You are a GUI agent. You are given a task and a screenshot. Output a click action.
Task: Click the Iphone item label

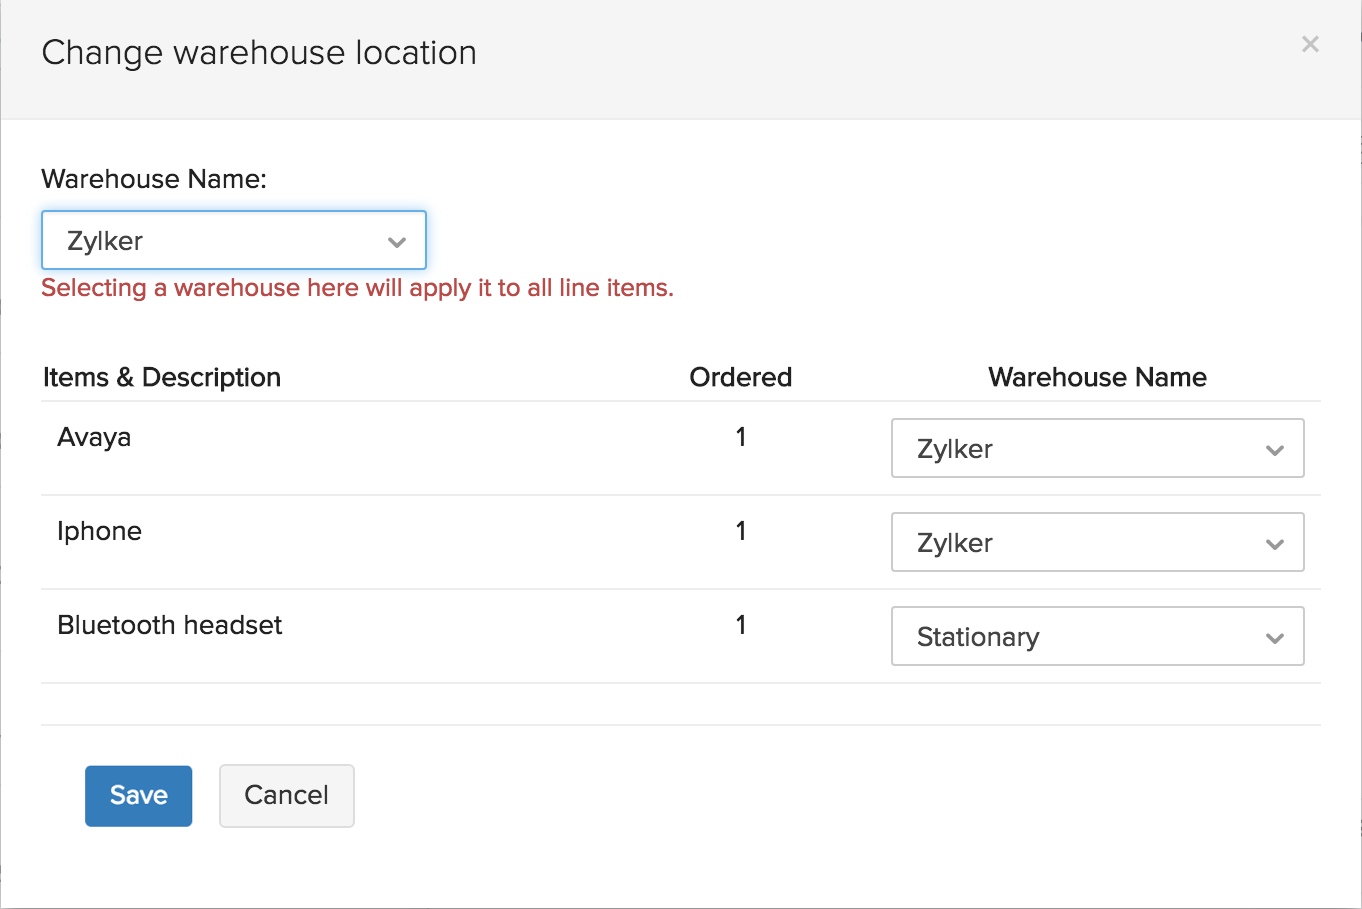coord(100,531)
